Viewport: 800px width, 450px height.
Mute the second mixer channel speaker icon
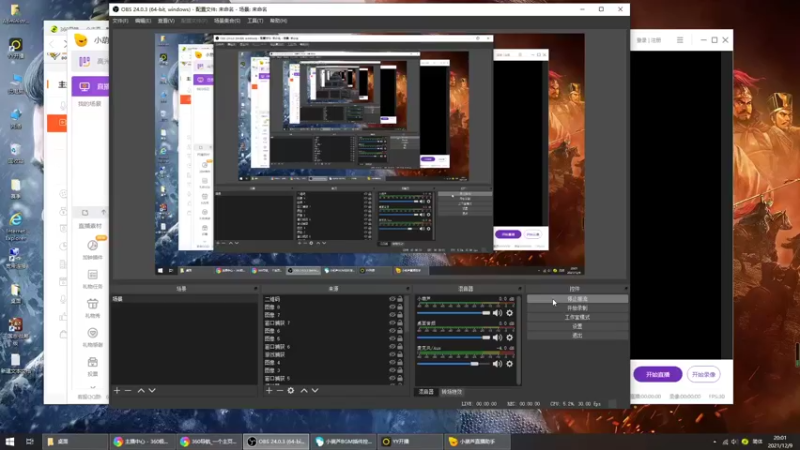click(497, 337)
